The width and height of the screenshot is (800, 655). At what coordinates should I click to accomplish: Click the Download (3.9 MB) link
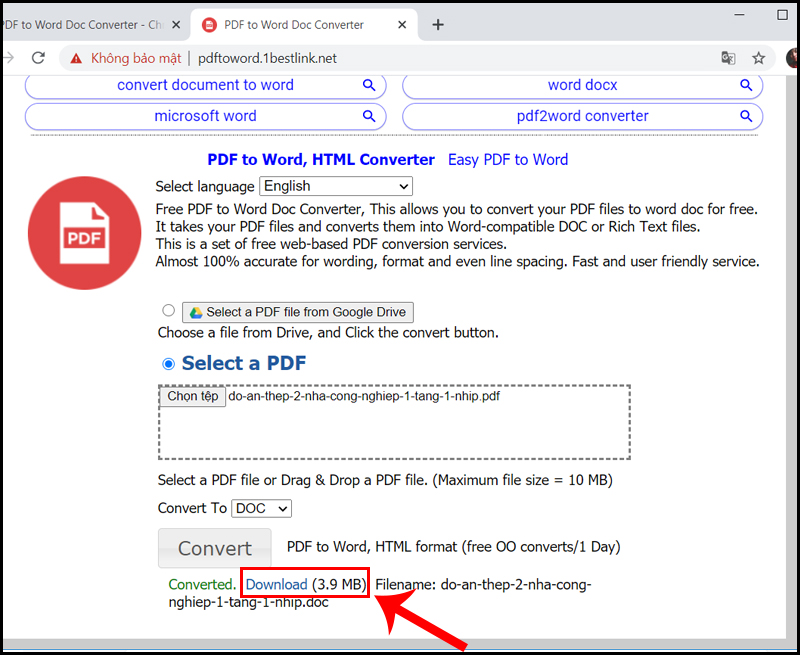pos(276,584)
